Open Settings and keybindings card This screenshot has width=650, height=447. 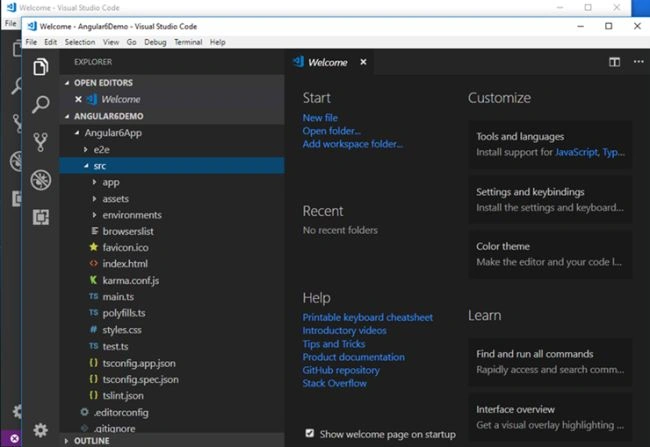coord(550,199)
